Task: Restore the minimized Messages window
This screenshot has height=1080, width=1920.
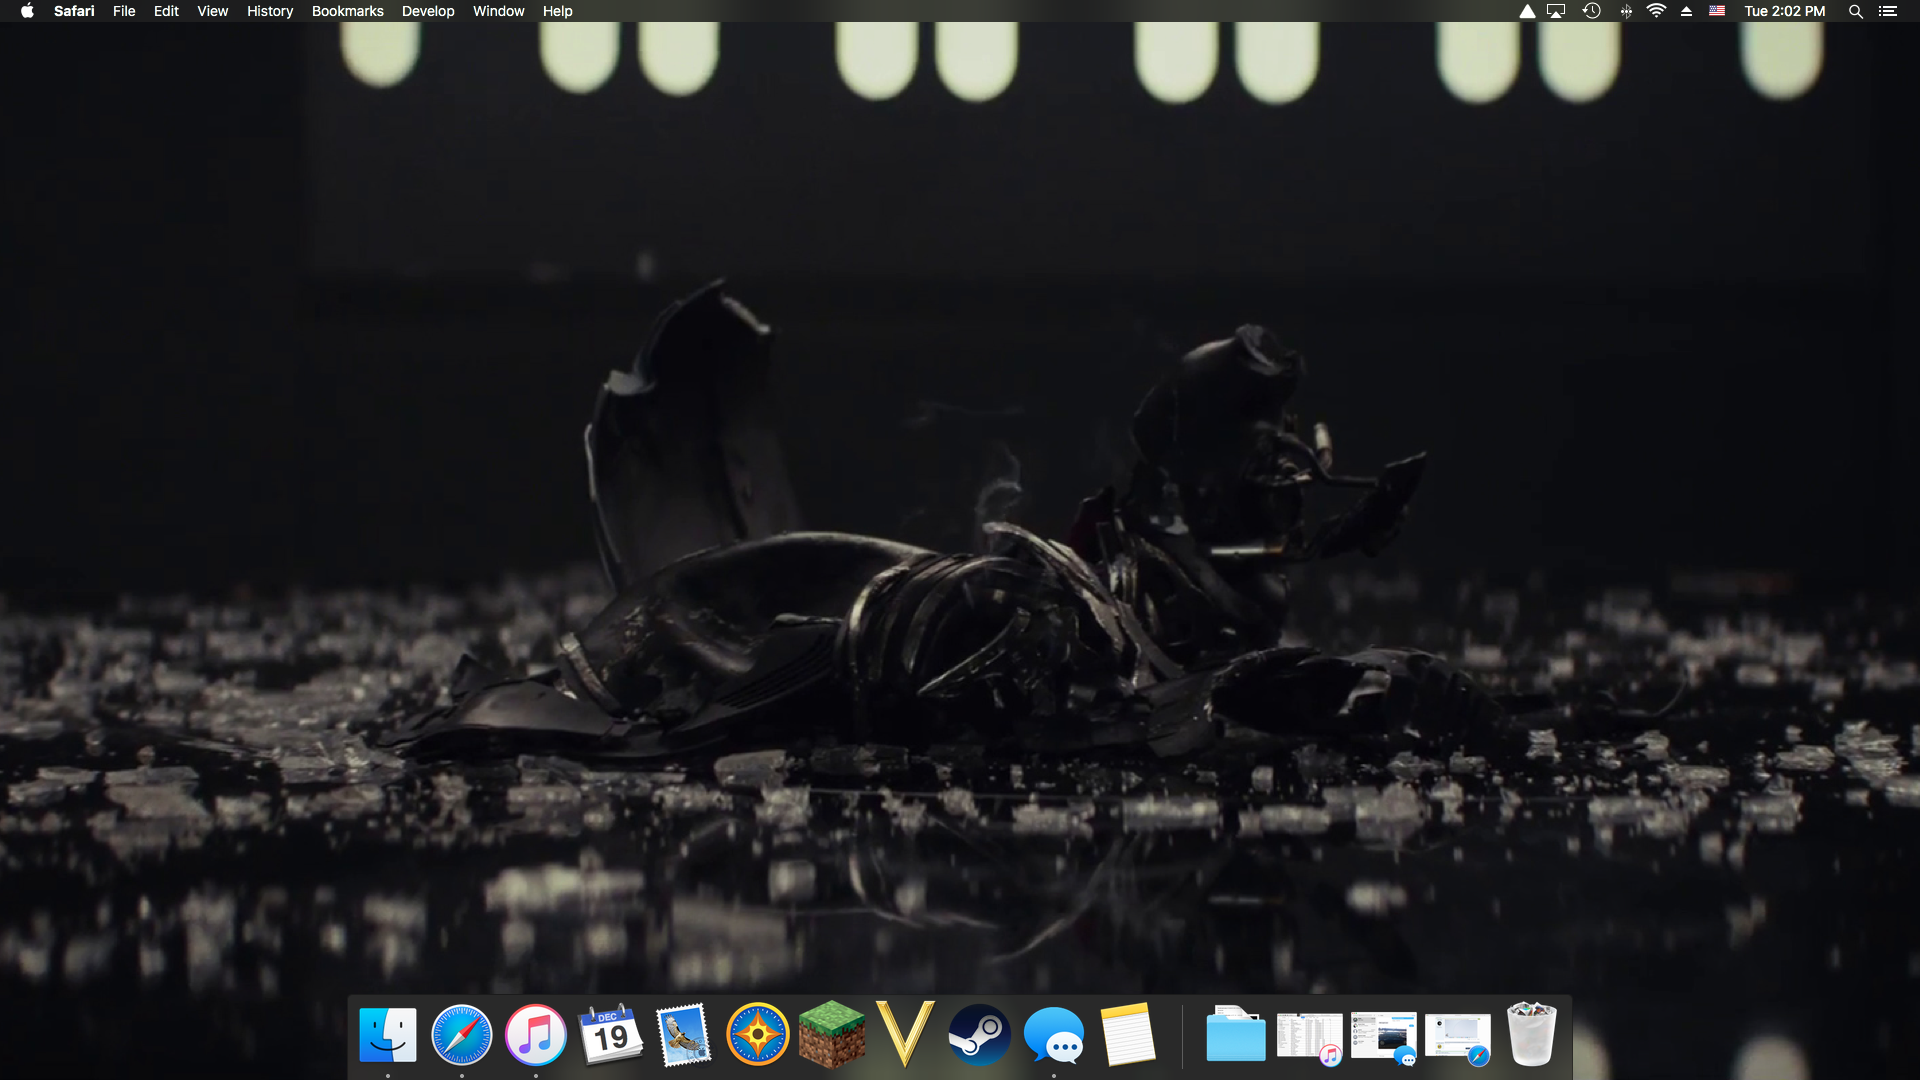Action: 1384,1038
